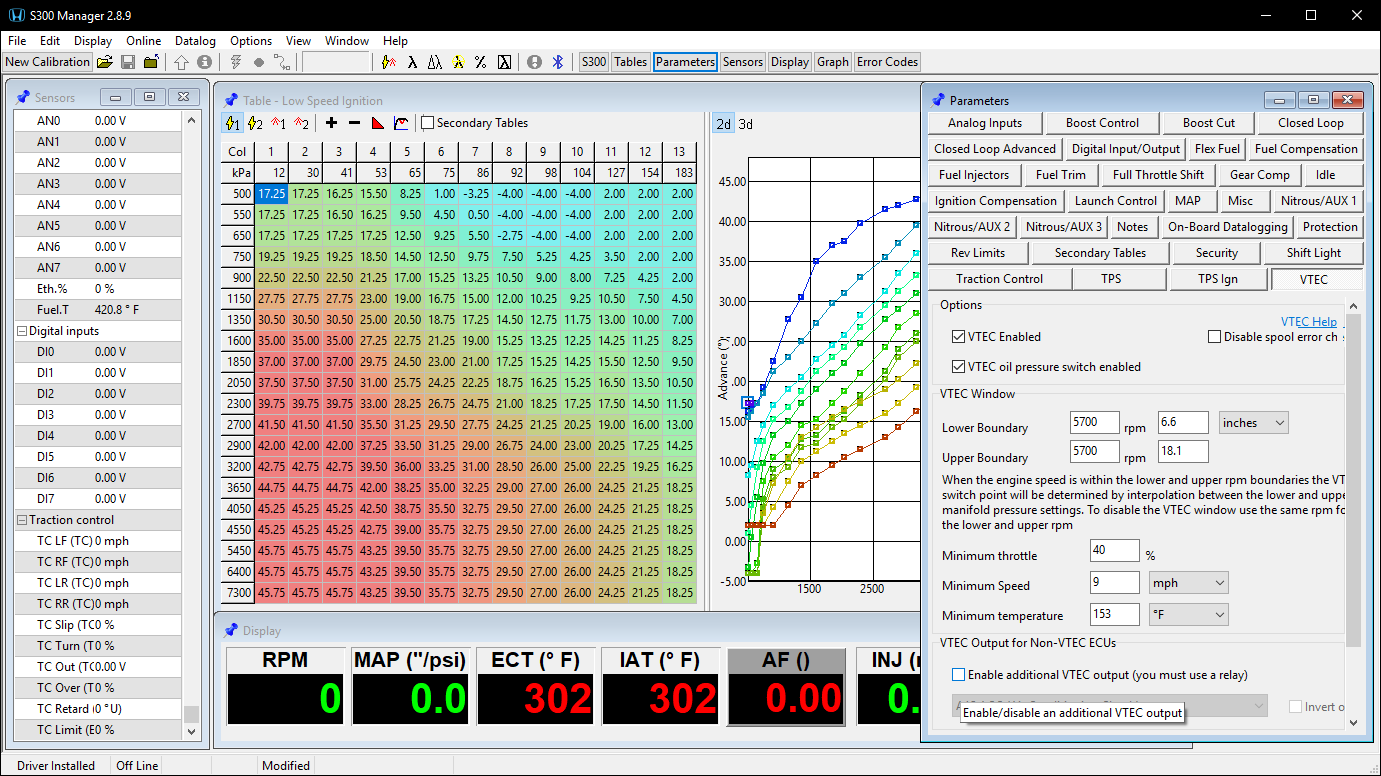Enable additional VTEC output checkbox
This screenshot has width=1381, height=776.
click(959, 675)
